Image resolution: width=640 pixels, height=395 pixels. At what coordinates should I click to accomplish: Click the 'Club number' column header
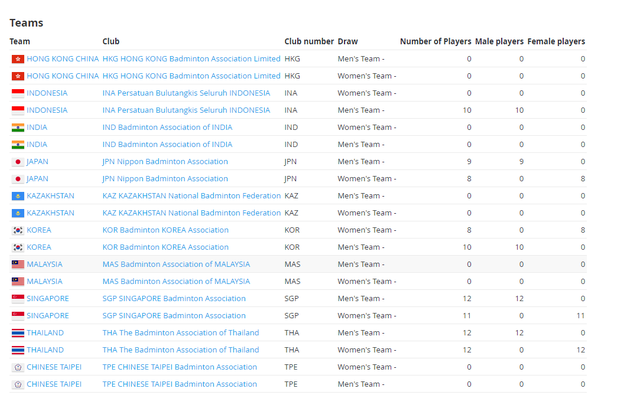click(x=309, y=42)
